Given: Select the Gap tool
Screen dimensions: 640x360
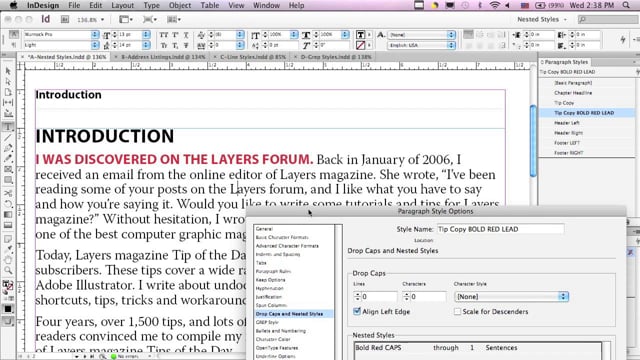Looking at the screenshot, I should tap(8, 102).
